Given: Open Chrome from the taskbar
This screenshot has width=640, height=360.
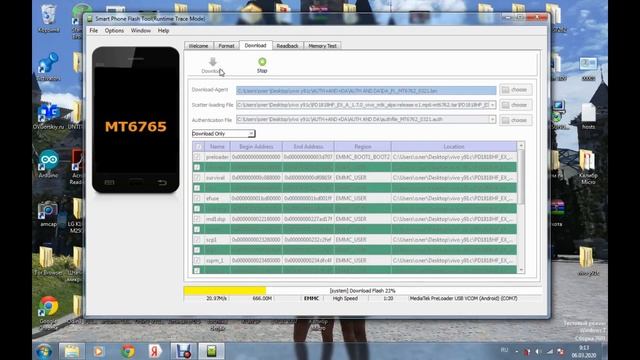Looking at the screenshot, I should click(127, 351).
